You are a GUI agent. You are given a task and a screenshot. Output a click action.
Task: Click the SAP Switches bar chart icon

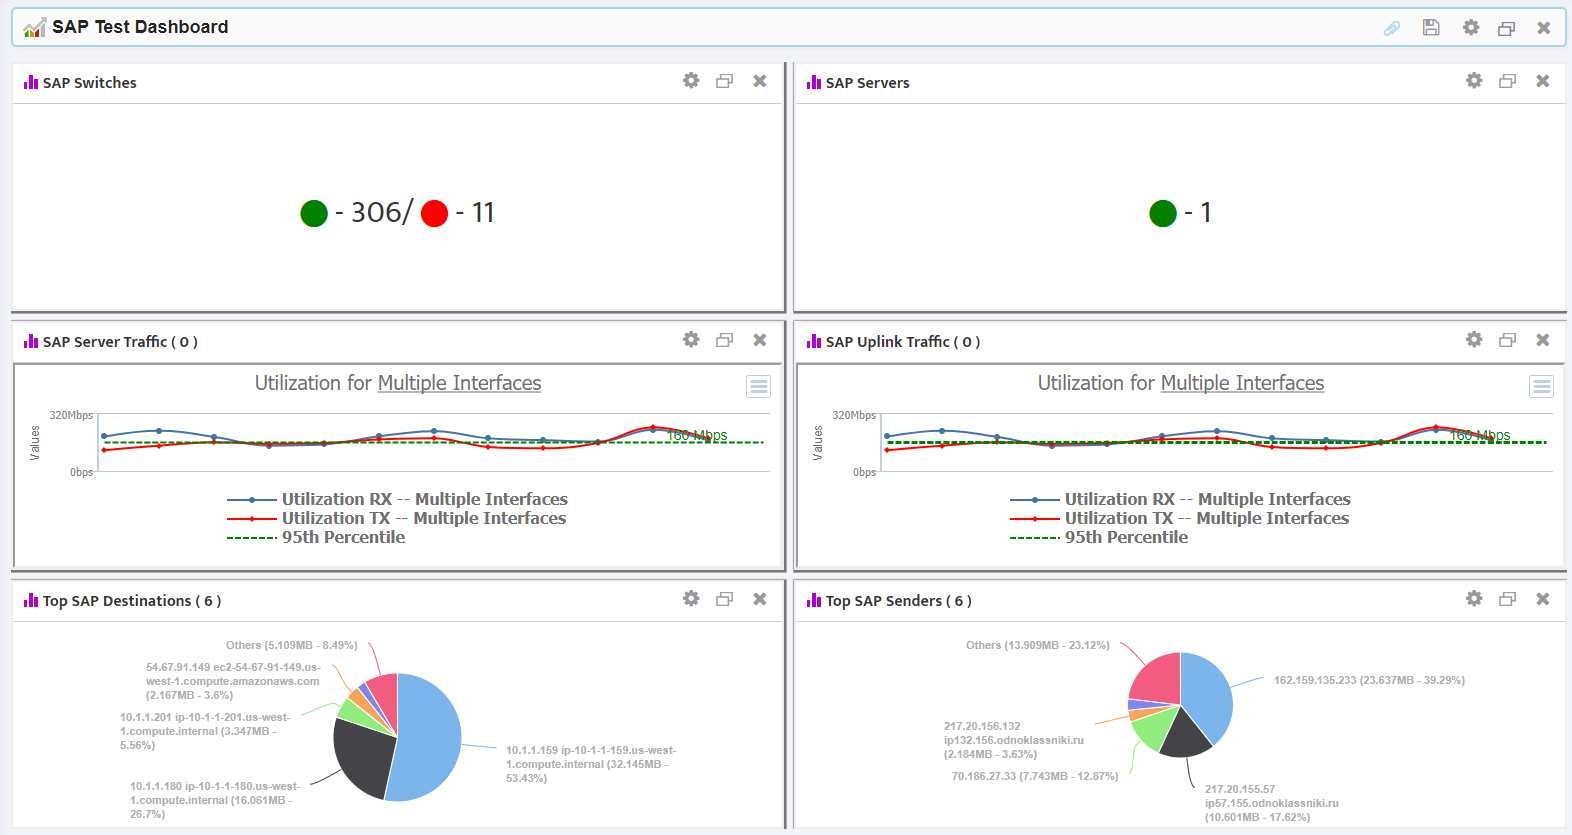(31, 82)
